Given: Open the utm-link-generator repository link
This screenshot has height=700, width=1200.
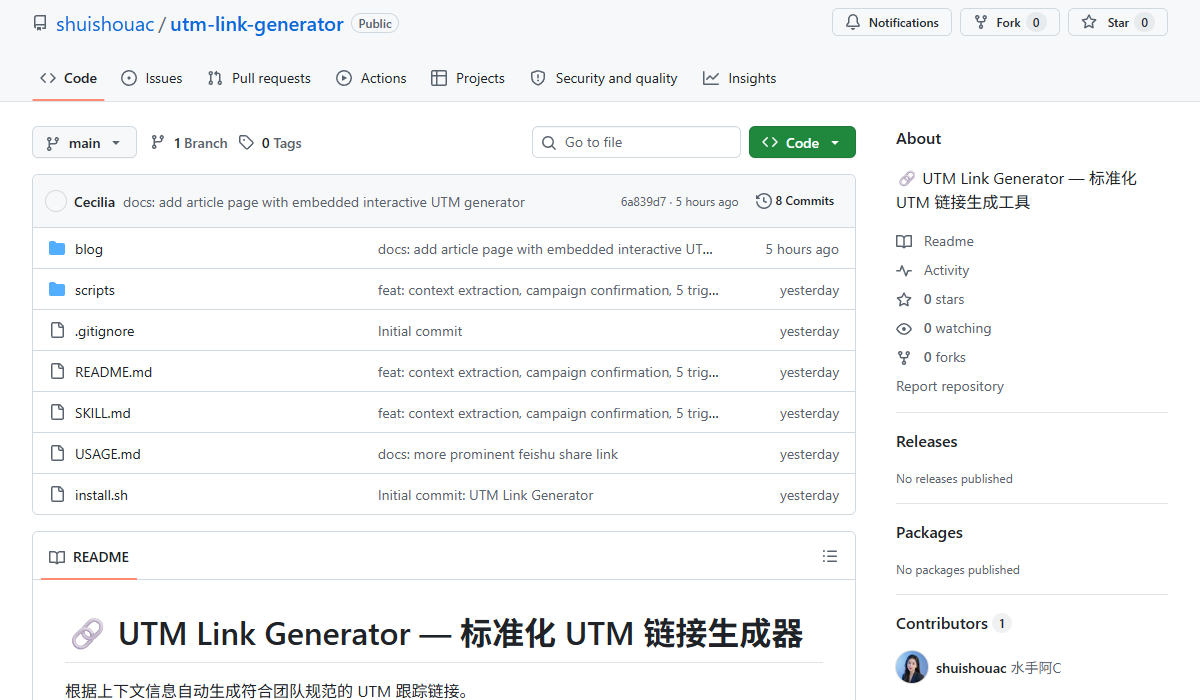Looking at the screenshot, I should (257, 24).
